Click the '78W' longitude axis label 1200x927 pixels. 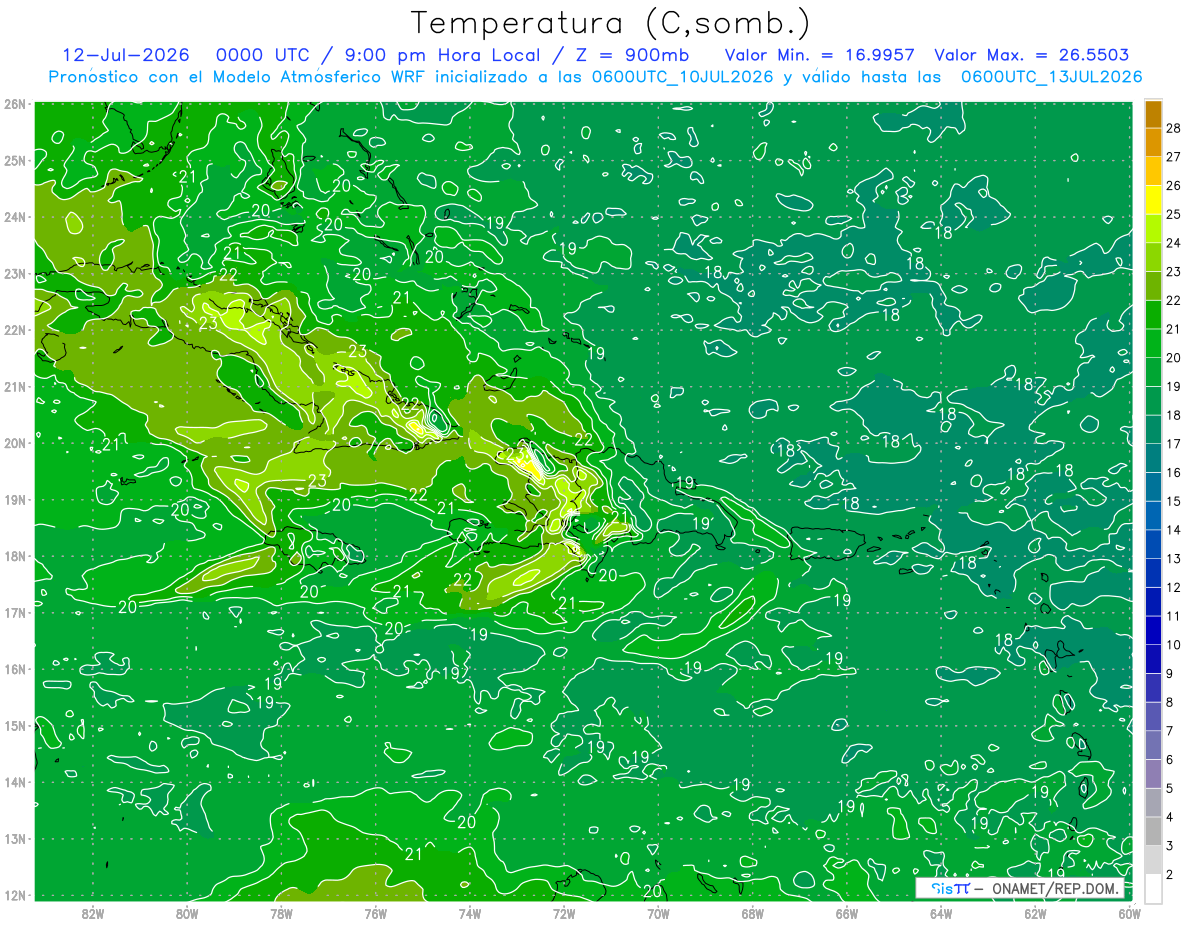click(281, 913)
